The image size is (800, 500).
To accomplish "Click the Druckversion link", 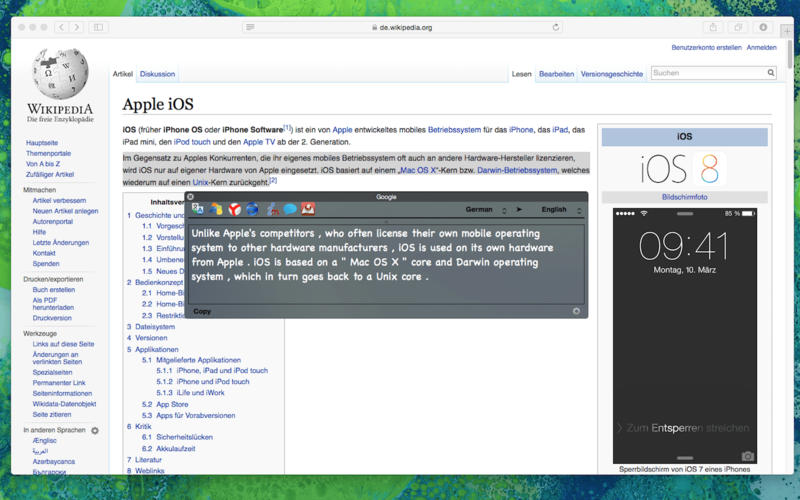I will [52, 318].
